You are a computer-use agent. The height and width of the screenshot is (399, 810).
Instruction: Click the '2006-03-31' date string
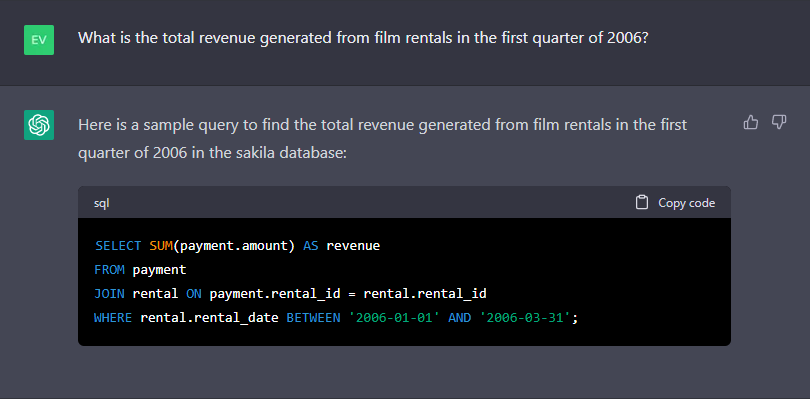(x=525, y=318)
